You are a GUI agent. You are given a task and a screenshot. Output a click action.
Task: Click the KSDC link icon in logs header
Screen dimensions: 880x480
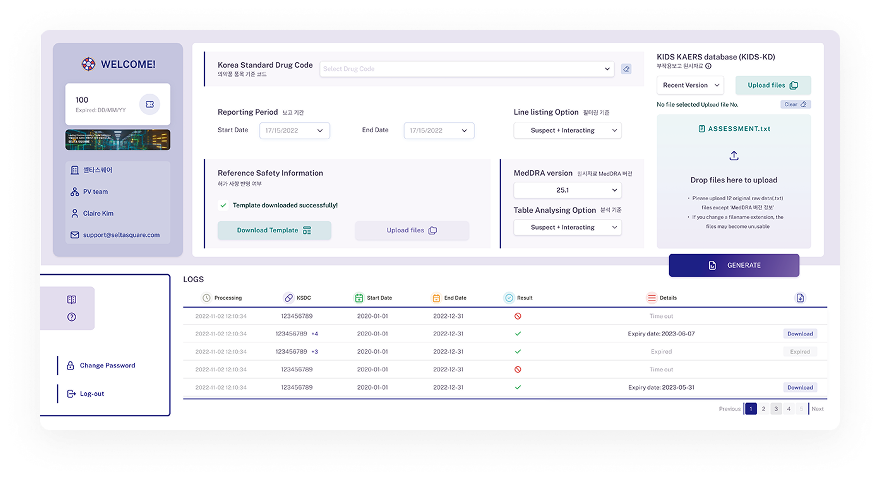coord(288,298)
